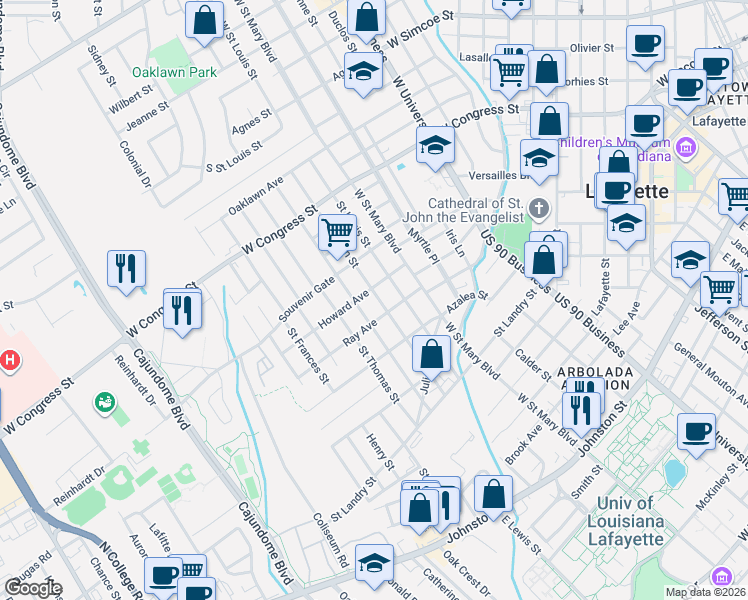Select the coffee marker over the Lafayette city label
The width and height of the screenshot is (748, 600).
[615, 193]
